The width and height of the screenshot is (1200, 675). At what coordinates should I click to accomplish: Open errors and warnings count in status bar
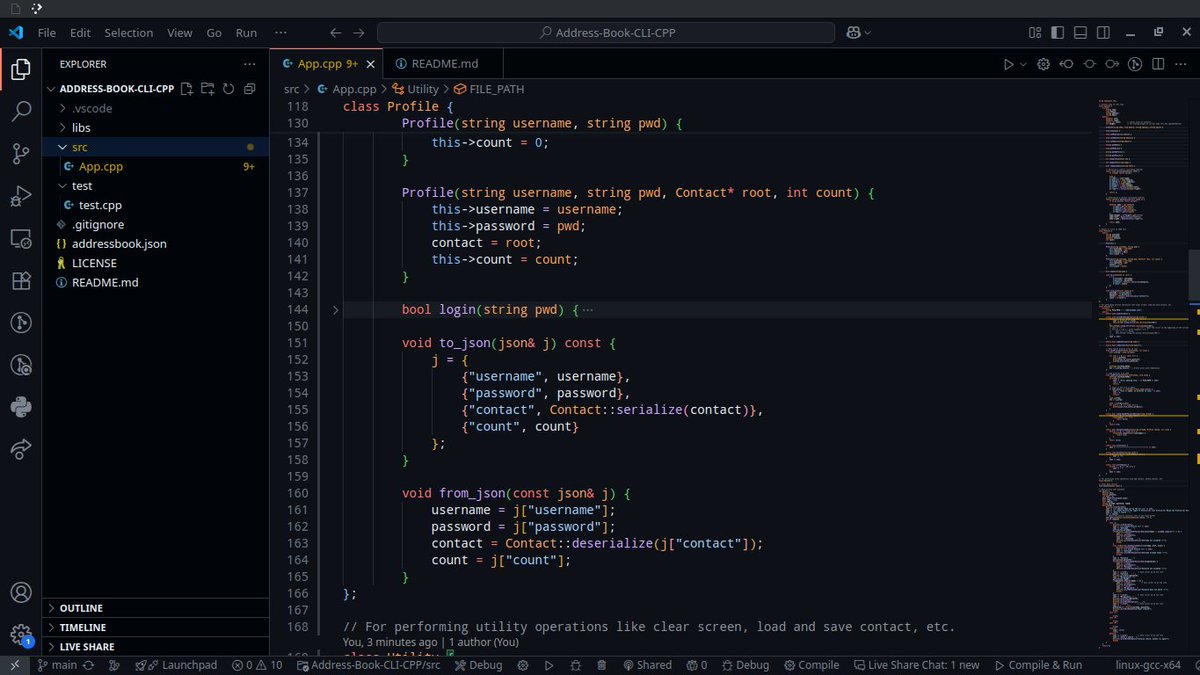[257, 665]
